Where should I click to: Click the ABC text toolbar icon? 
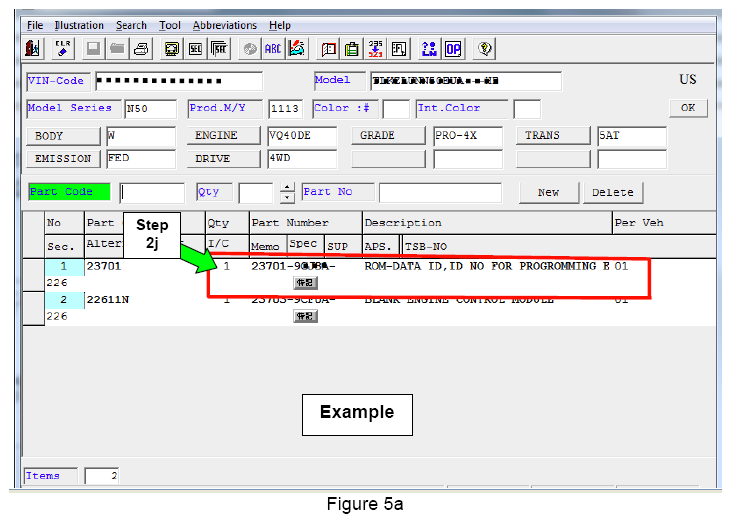point(273,48)
